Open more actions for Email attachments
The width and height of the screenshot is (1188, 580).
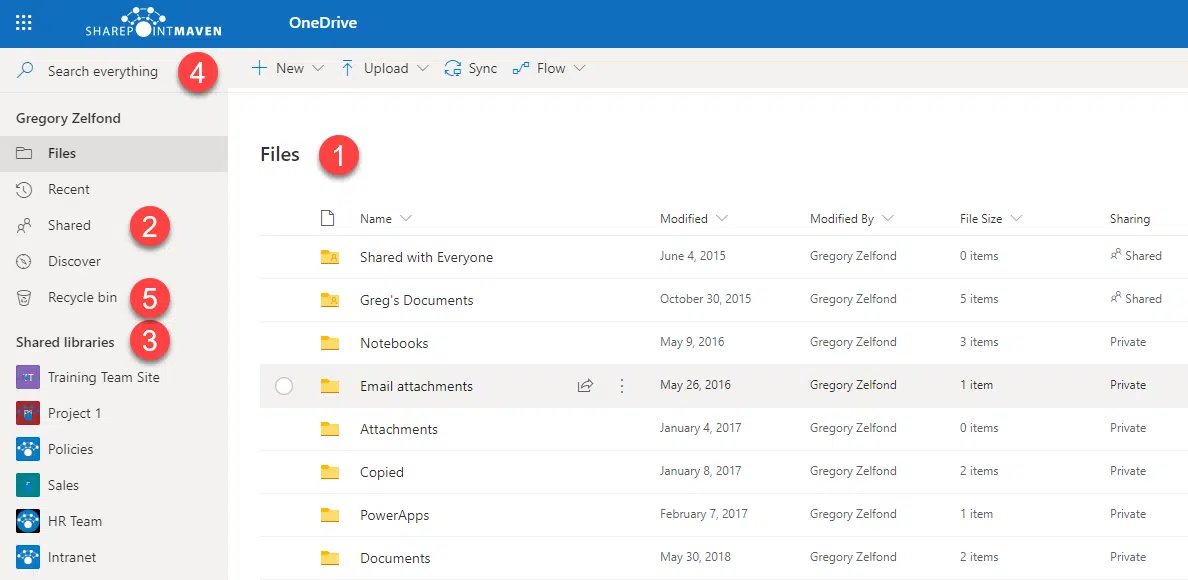(622, 386)
